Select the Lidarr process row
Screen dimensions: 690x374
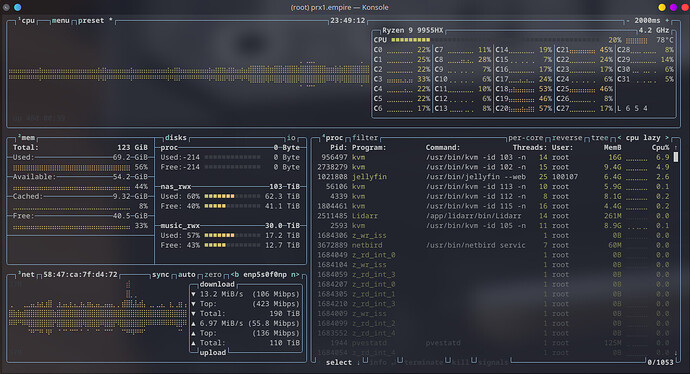click(493, 216)
